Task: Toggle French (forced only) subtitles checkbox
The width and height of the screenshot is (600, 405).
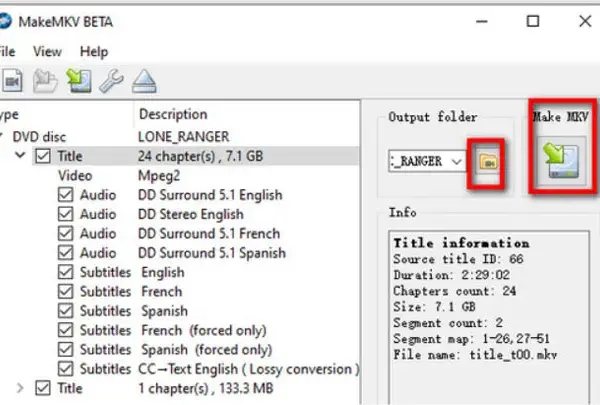Action: [x=65, y=330]
